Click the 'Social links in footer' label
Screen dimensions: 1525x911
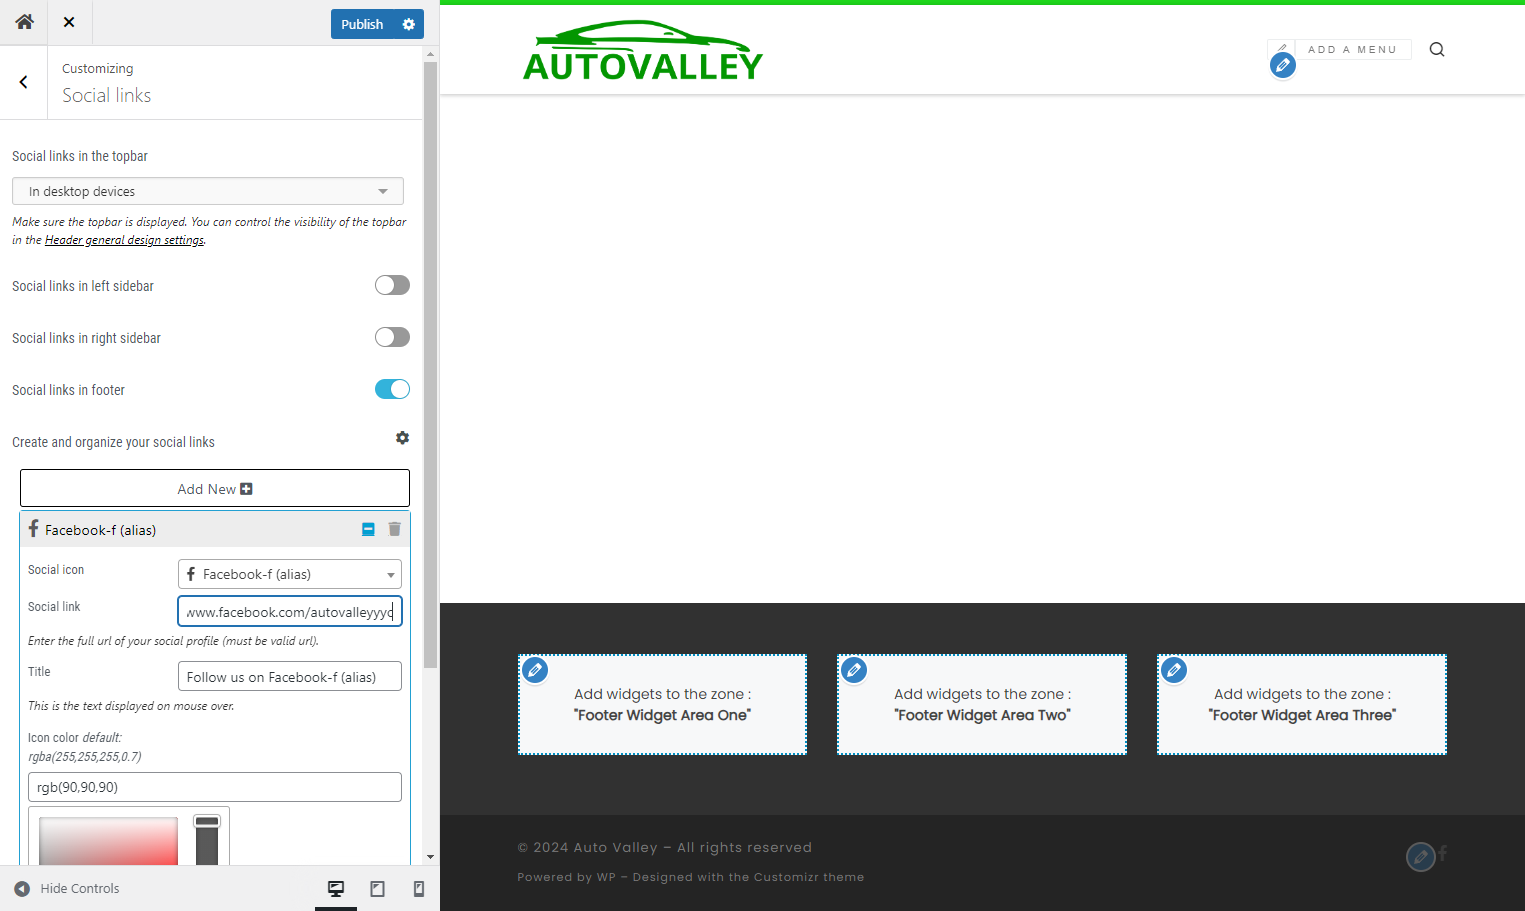[x=68, y=390]
